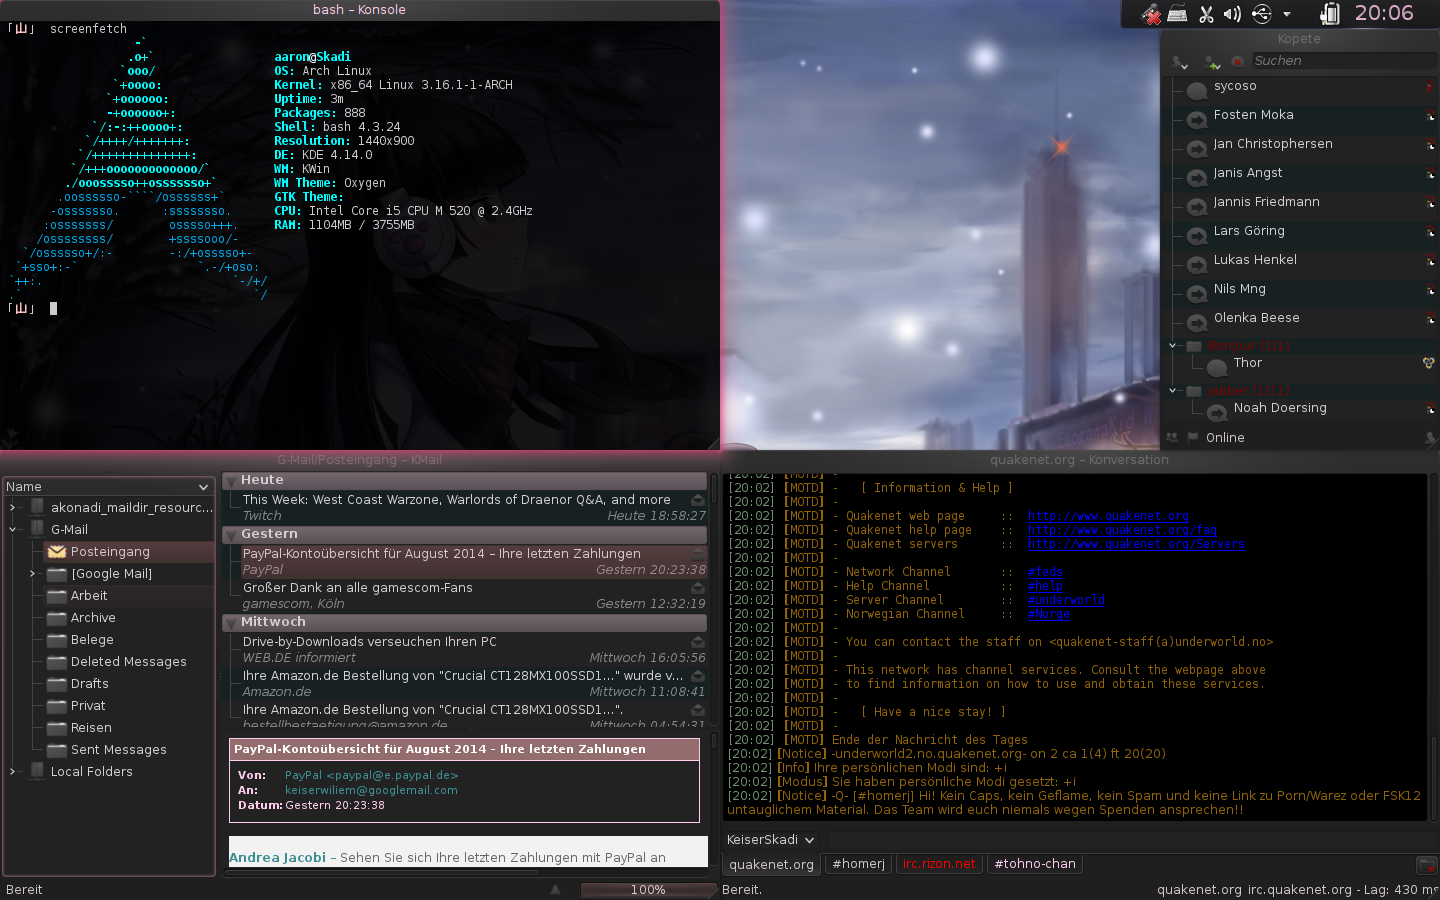Click the Arbeit folder icon
The height and width of the screenshot is (900, 1440).
(57, 596)
